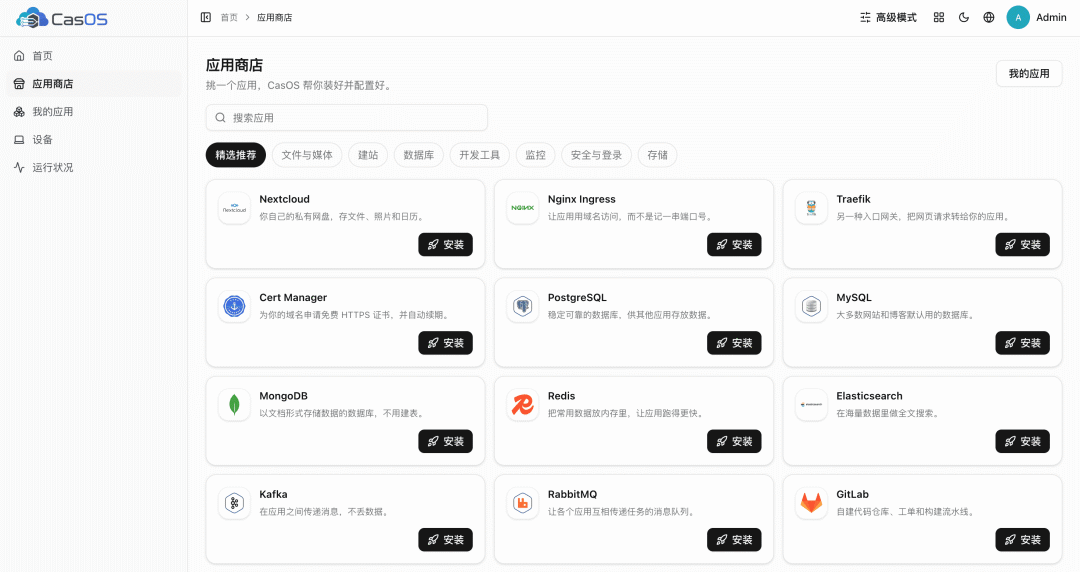Click the MongoDB leaf icon
Viewport: 1080px width, 572px height.
pyautogui.click(x=234, y=405)
